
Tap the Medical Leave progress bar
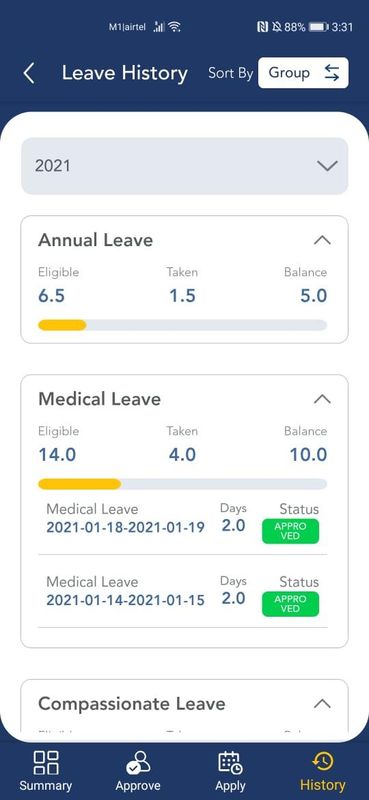pos(183,484)
